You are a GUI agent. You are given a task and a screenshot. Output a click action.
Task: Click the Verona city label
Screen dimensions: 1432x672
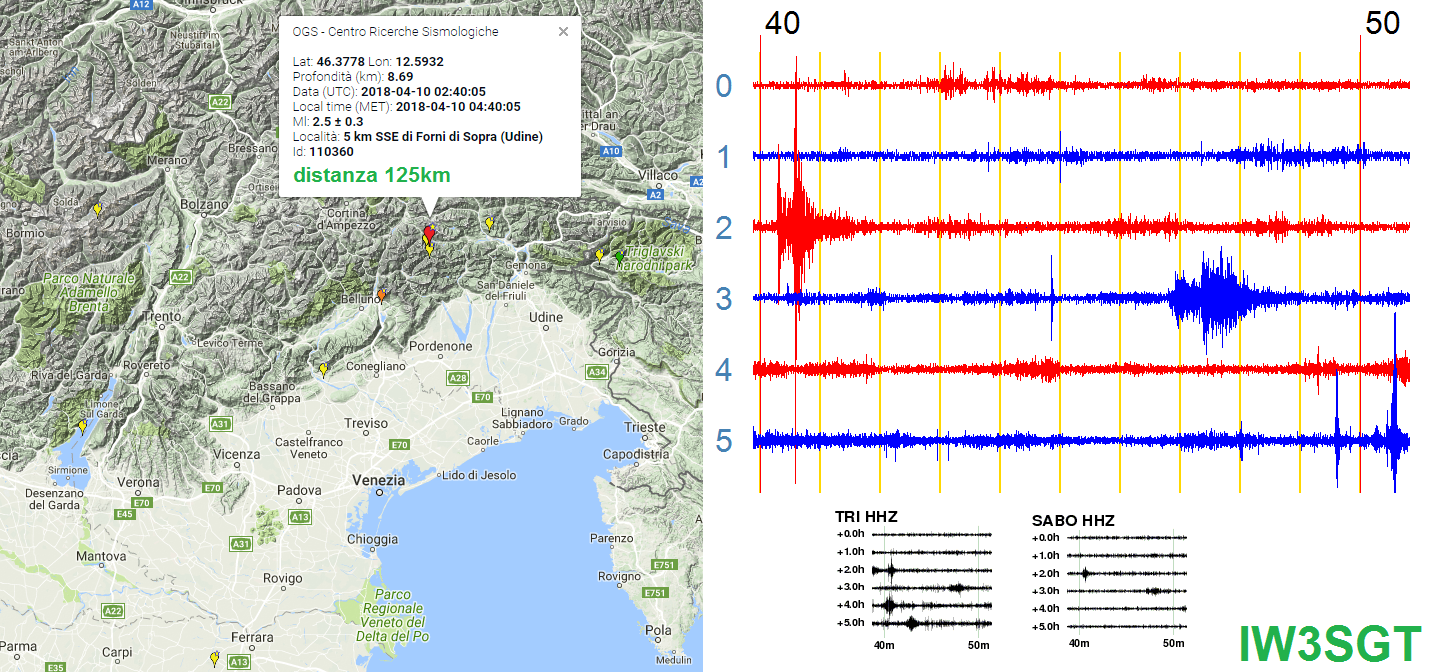137,482
